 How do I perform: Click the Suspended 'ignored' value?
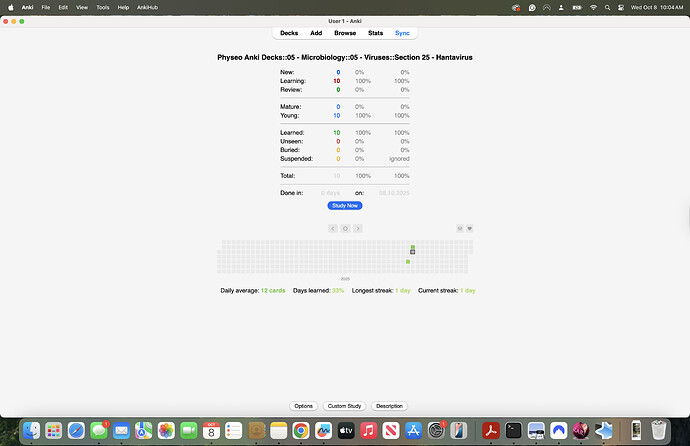tap(399, 159)
